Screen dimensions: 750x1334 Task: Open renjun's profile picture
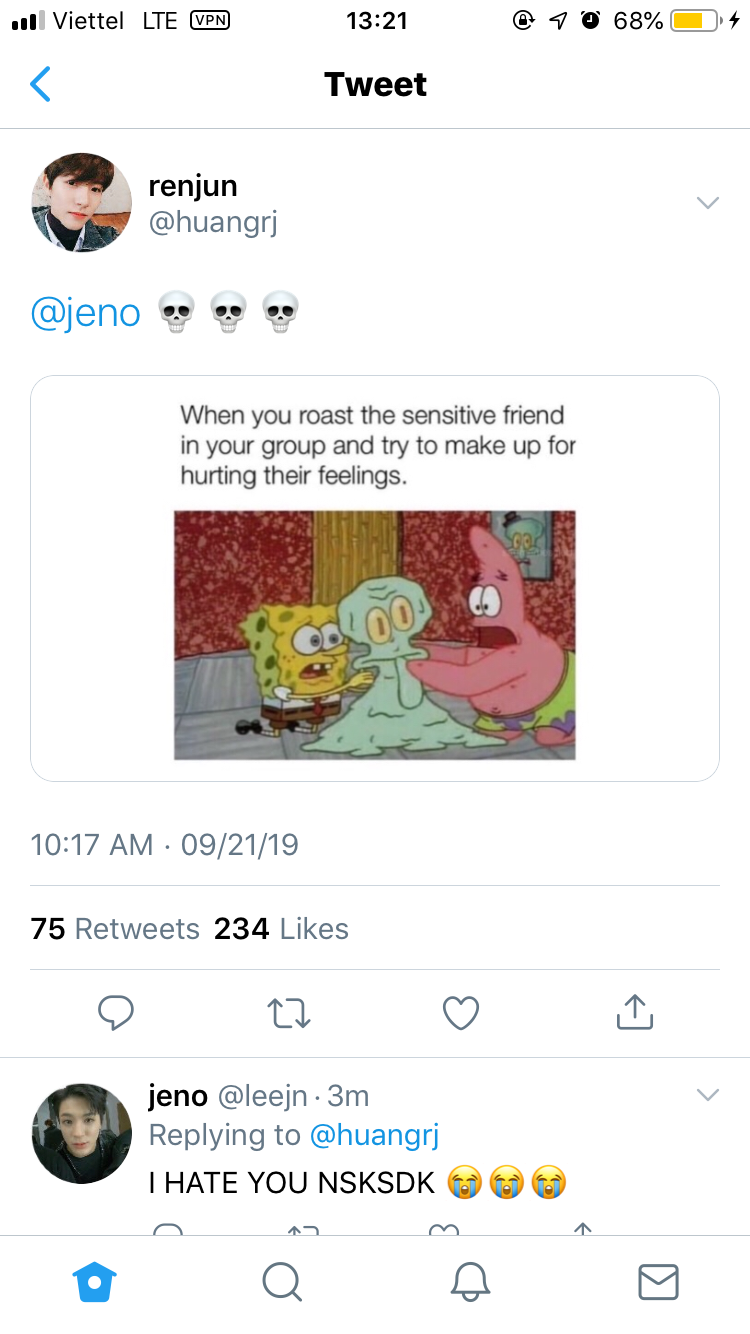click(x=82, y=202)
